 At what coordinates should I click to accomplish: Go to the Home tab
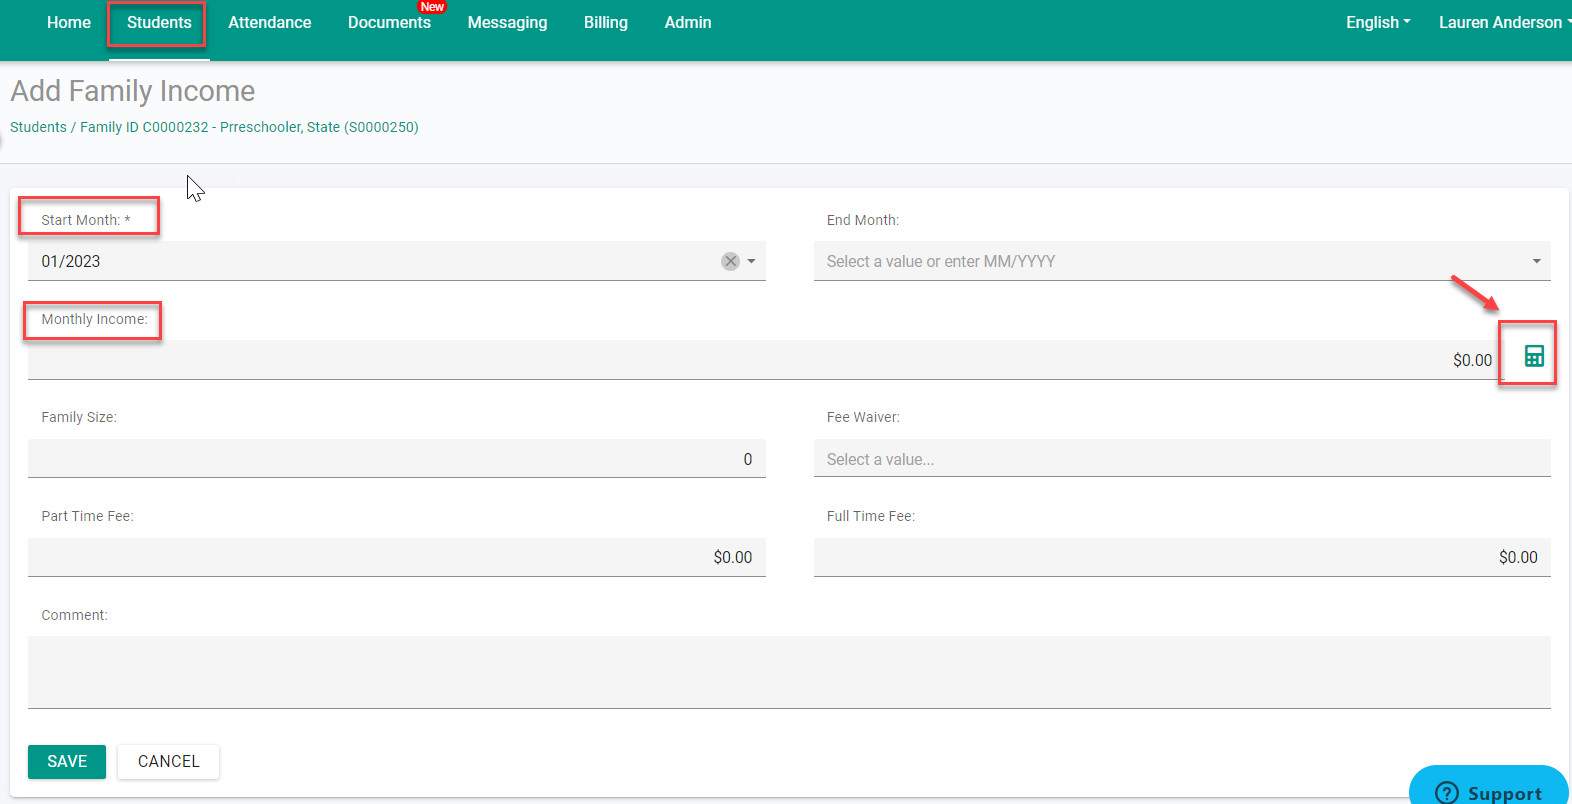pos(69,22)
